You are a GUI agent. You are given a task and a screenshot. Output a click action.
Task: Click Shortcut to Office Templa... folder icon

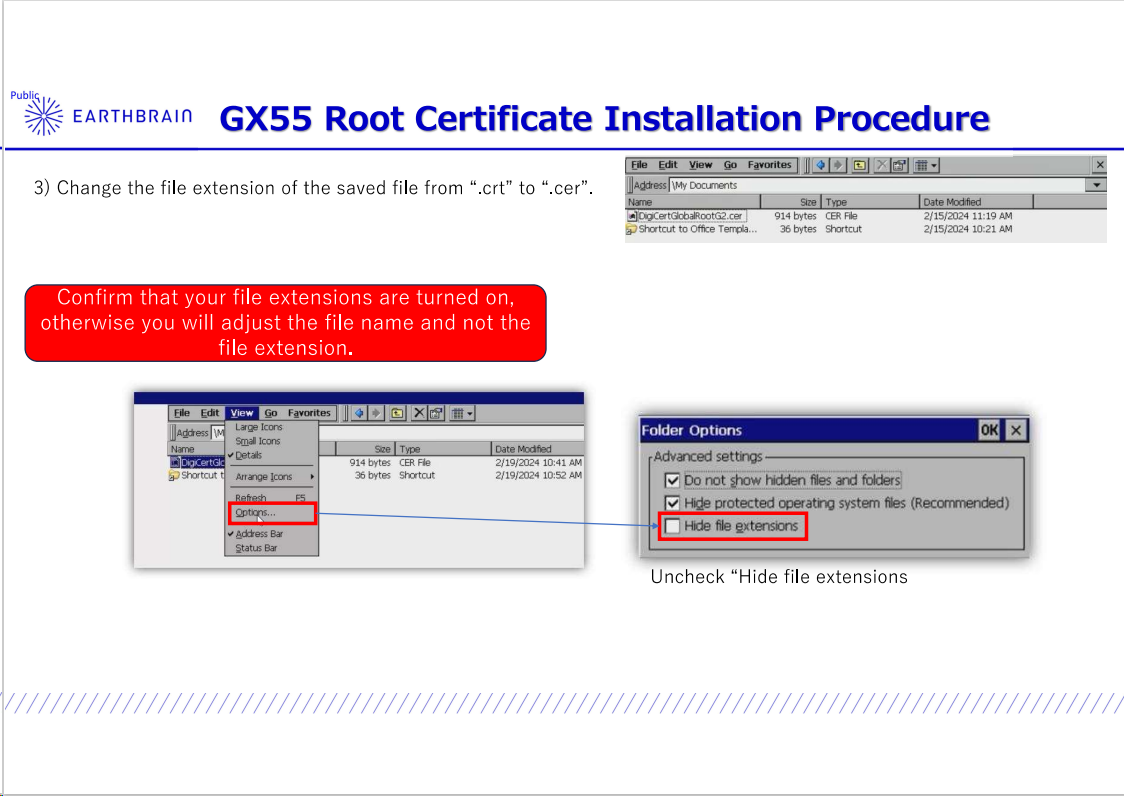click(x=632, y=229)
